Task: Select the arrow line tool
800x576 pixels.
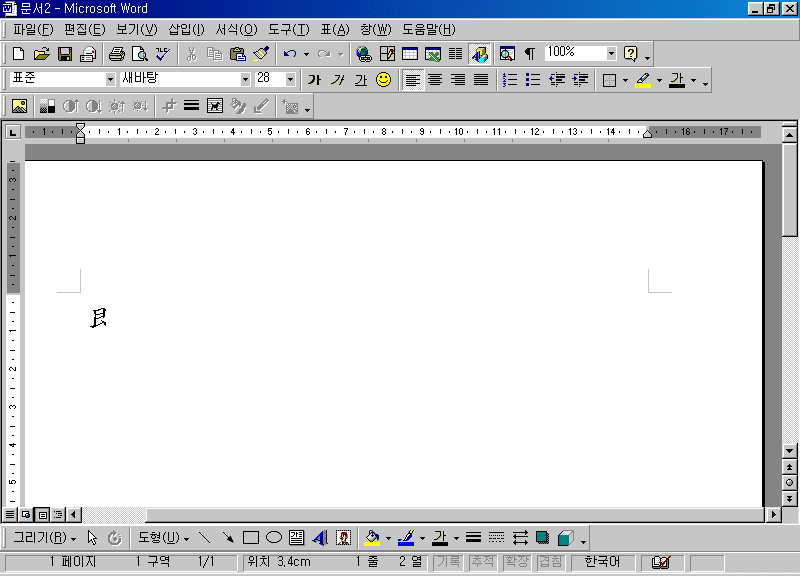Action: pos(228,538)
